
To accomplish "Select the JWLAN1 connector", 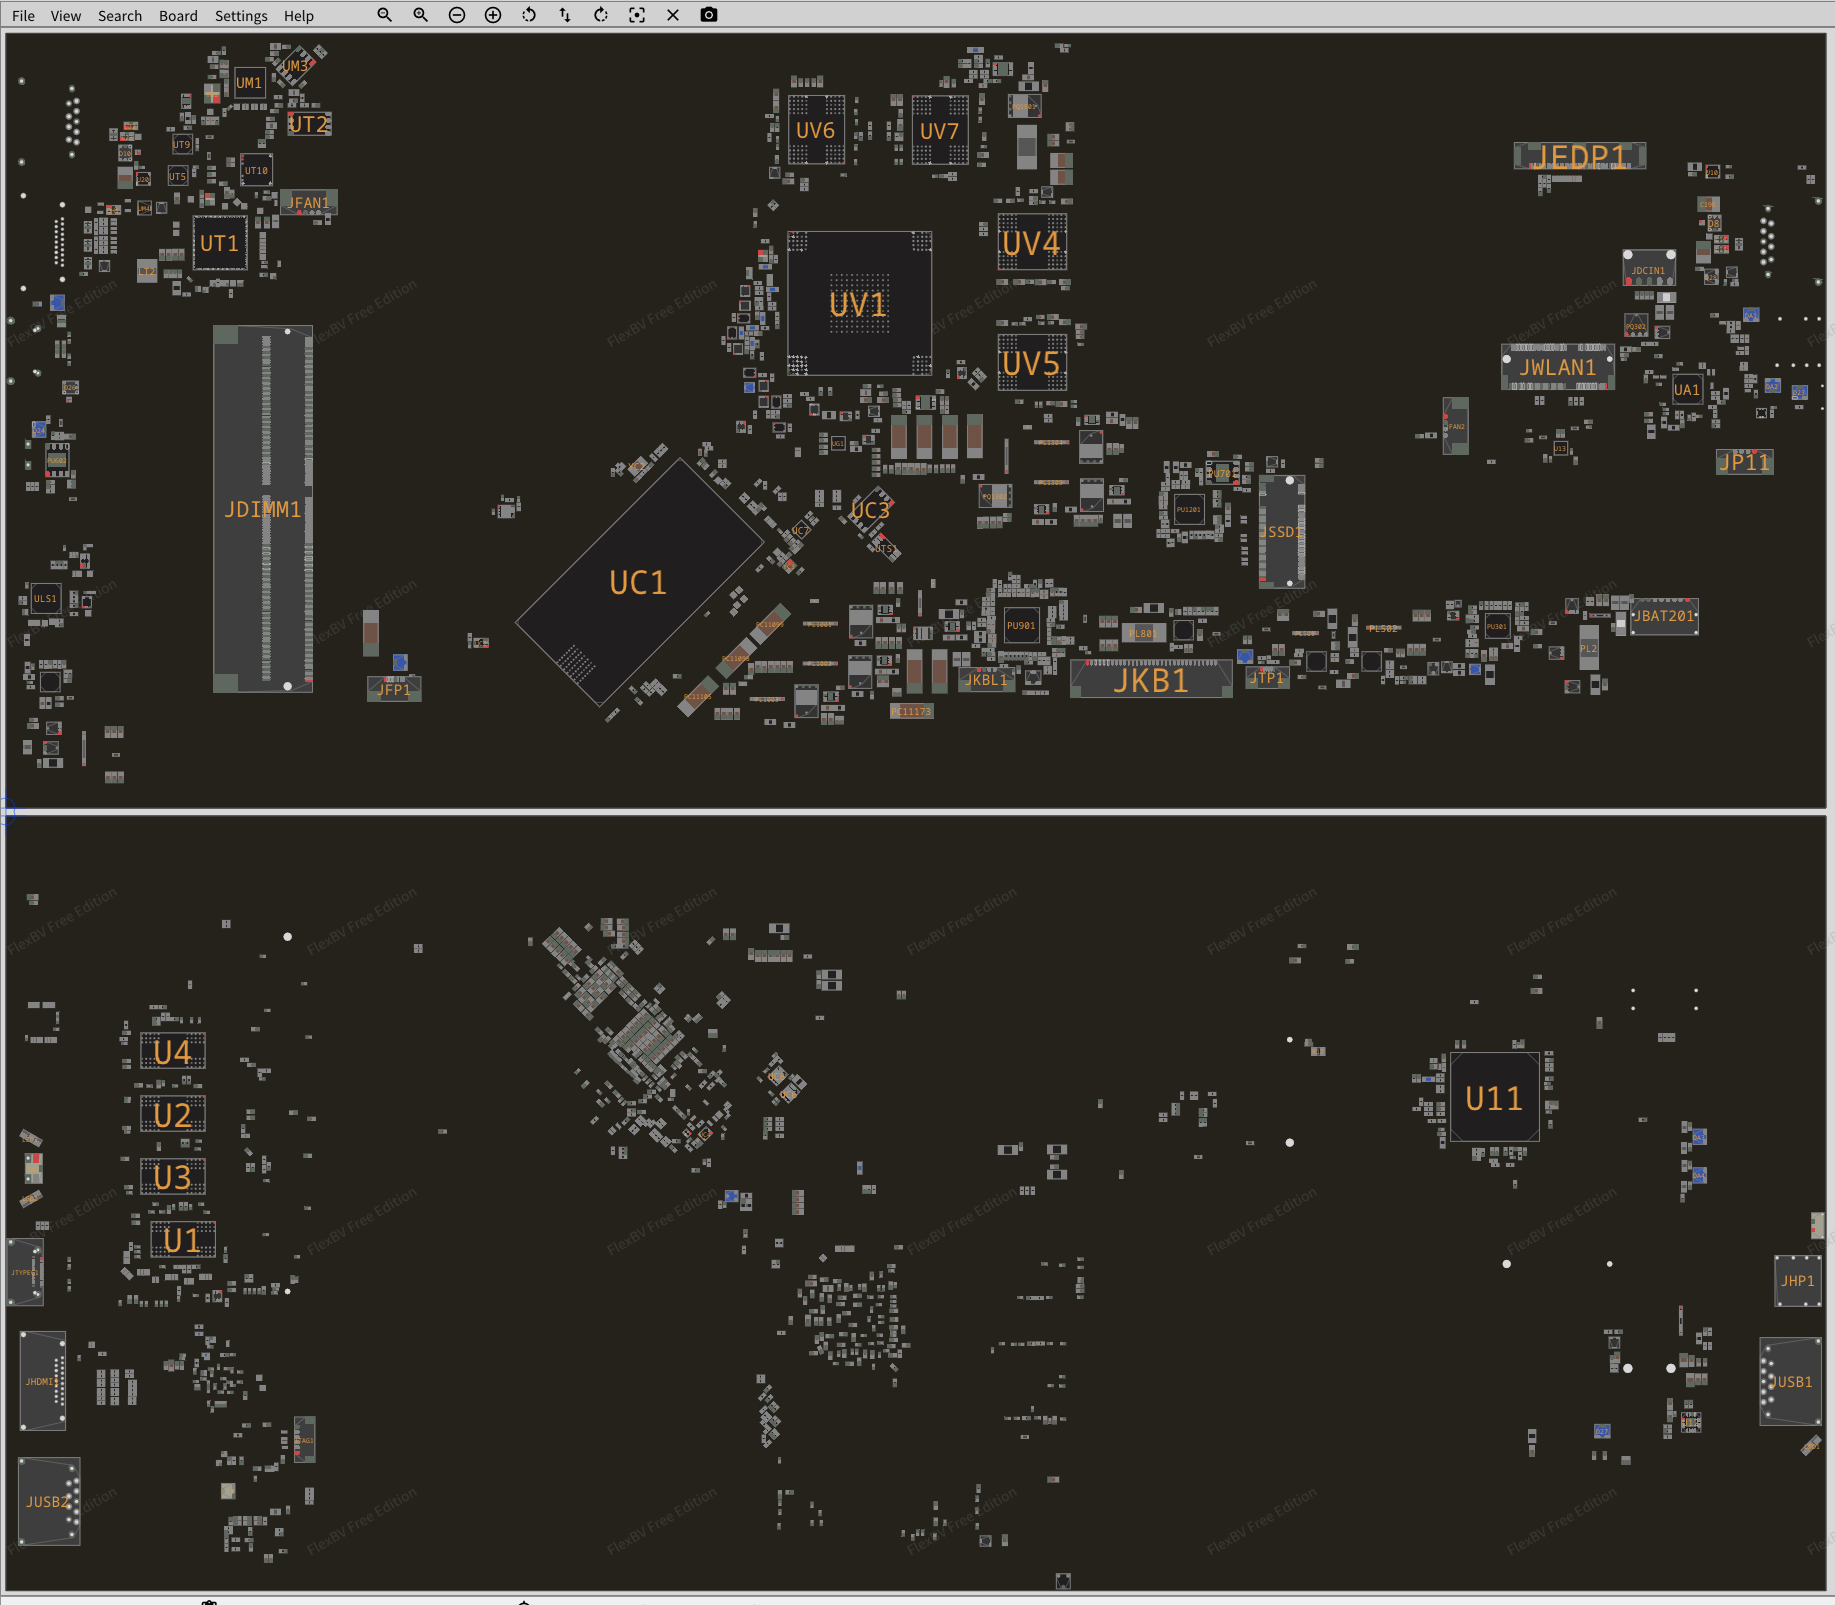I will [x=1558, y=368].
